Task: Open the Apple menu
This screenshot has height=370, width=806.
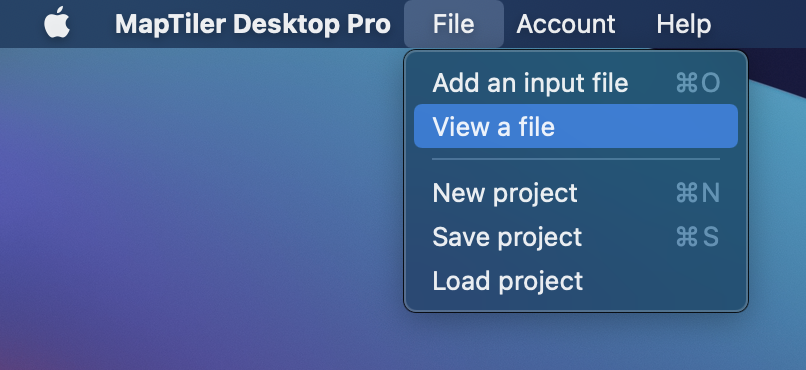Action: coord(57,23)
